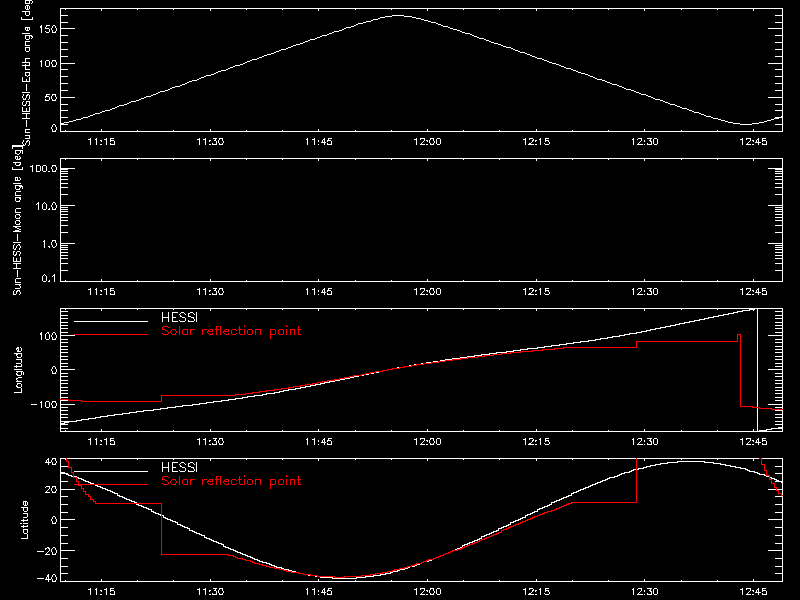Click red legend line in Longitude plot
Image resolution: width=800 pixels, height=600 pixels.
[x=111, y=335]
